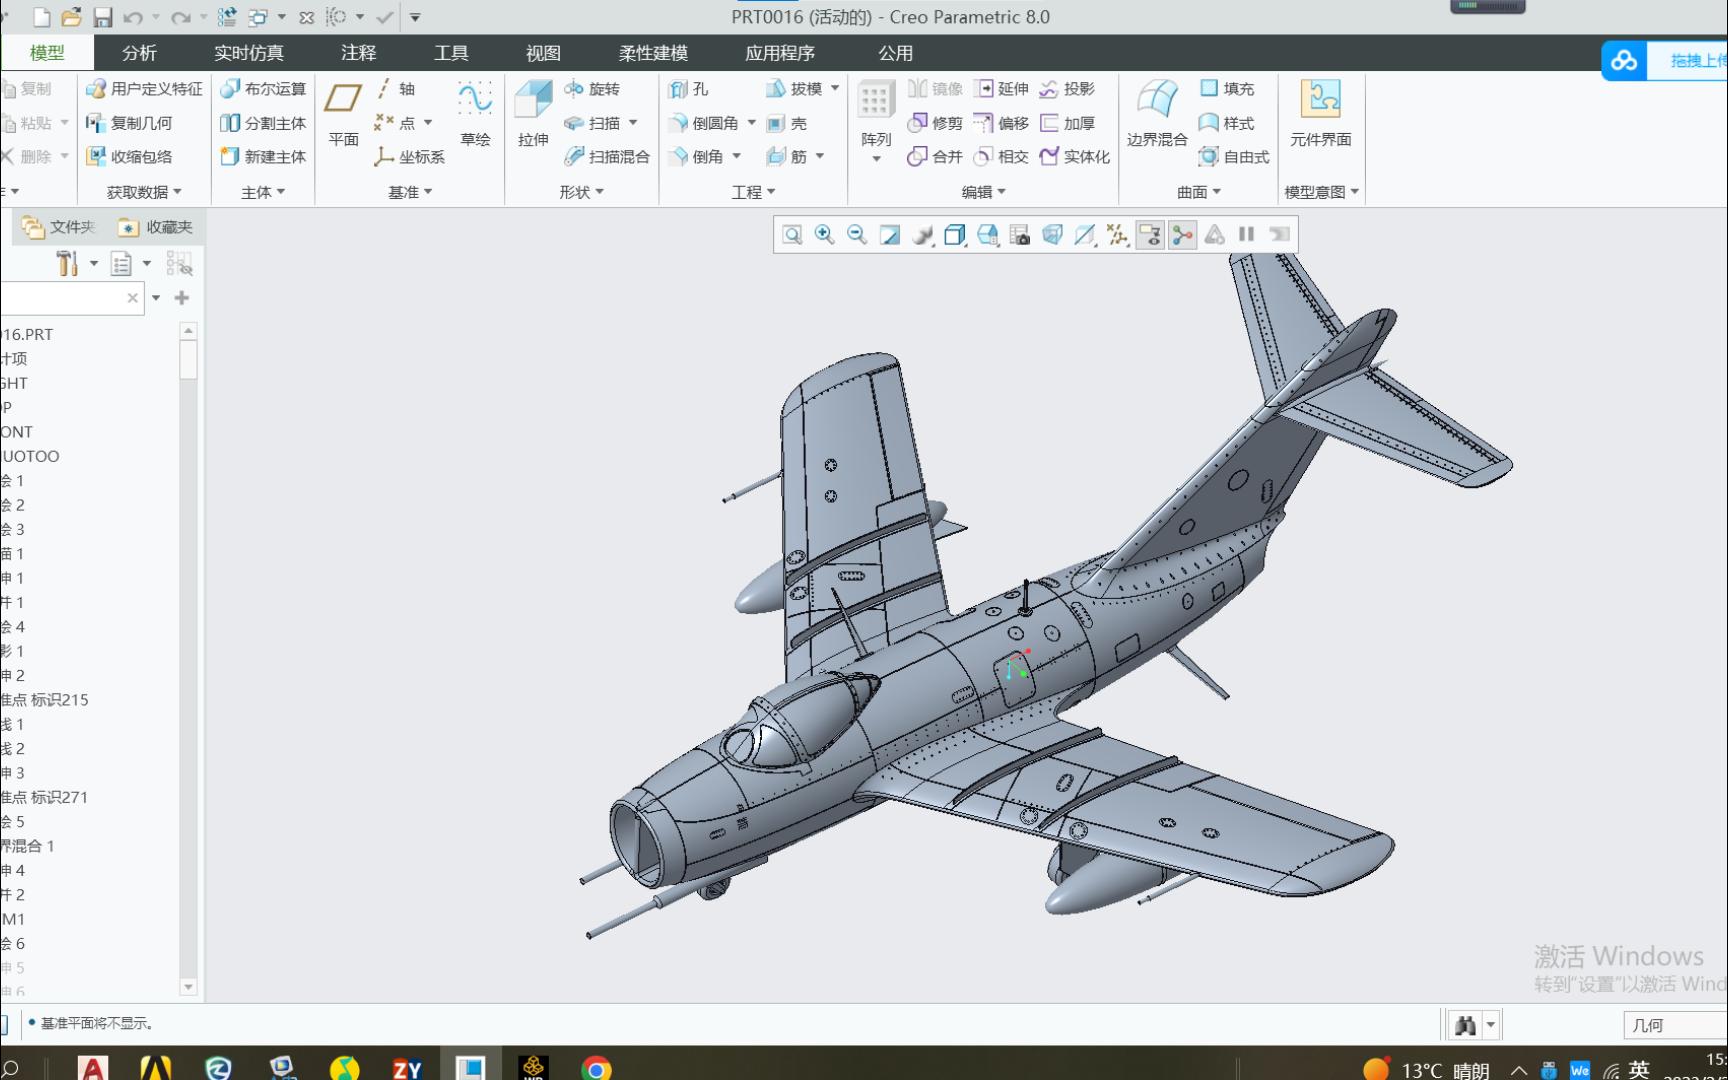Click the New Body (新建主体) button
This screenshot has height=1080, width=1728.
pyautogui.click(x=263, y=157)
